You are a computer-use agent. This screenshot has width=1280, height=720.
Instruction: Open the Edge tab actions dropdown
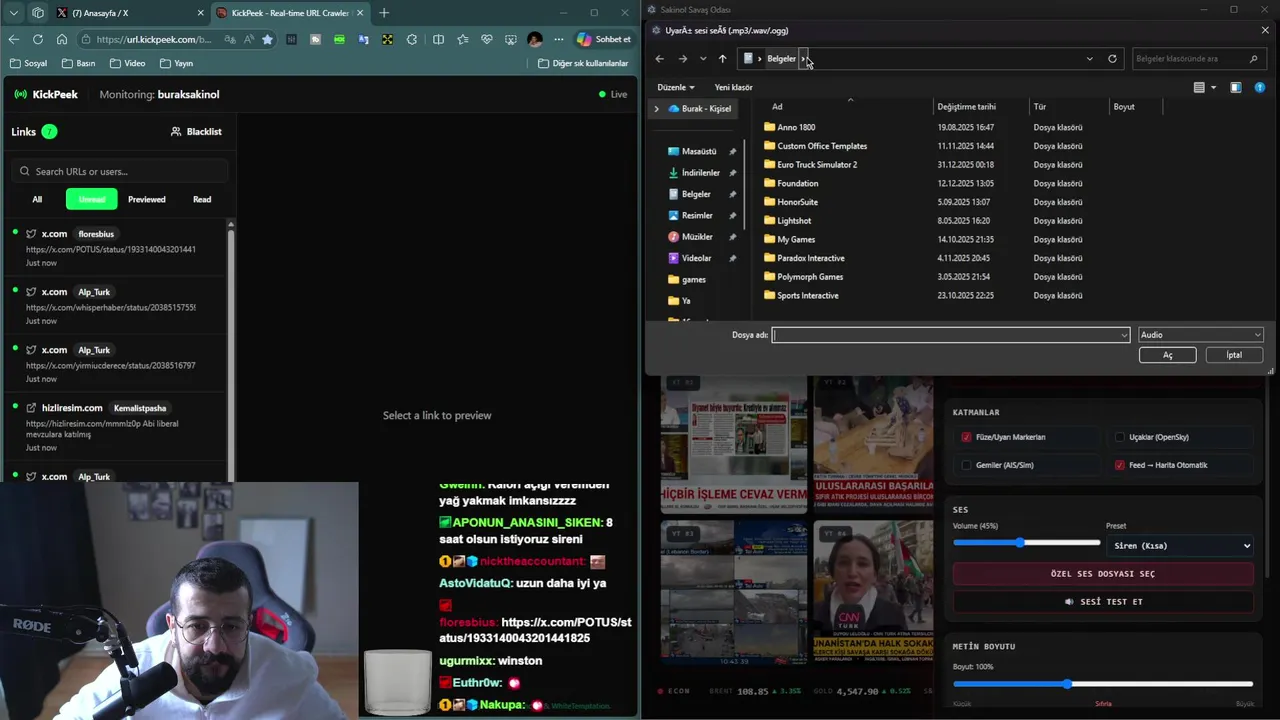(x=14, y=13)
